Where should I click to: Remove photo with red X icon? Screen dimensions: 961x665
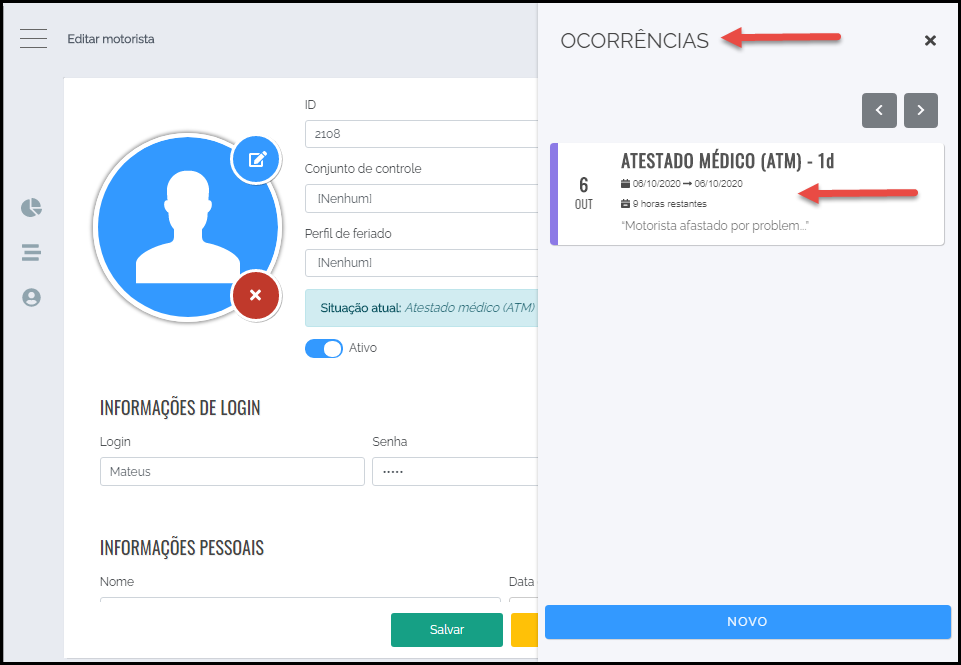point(255,295)
